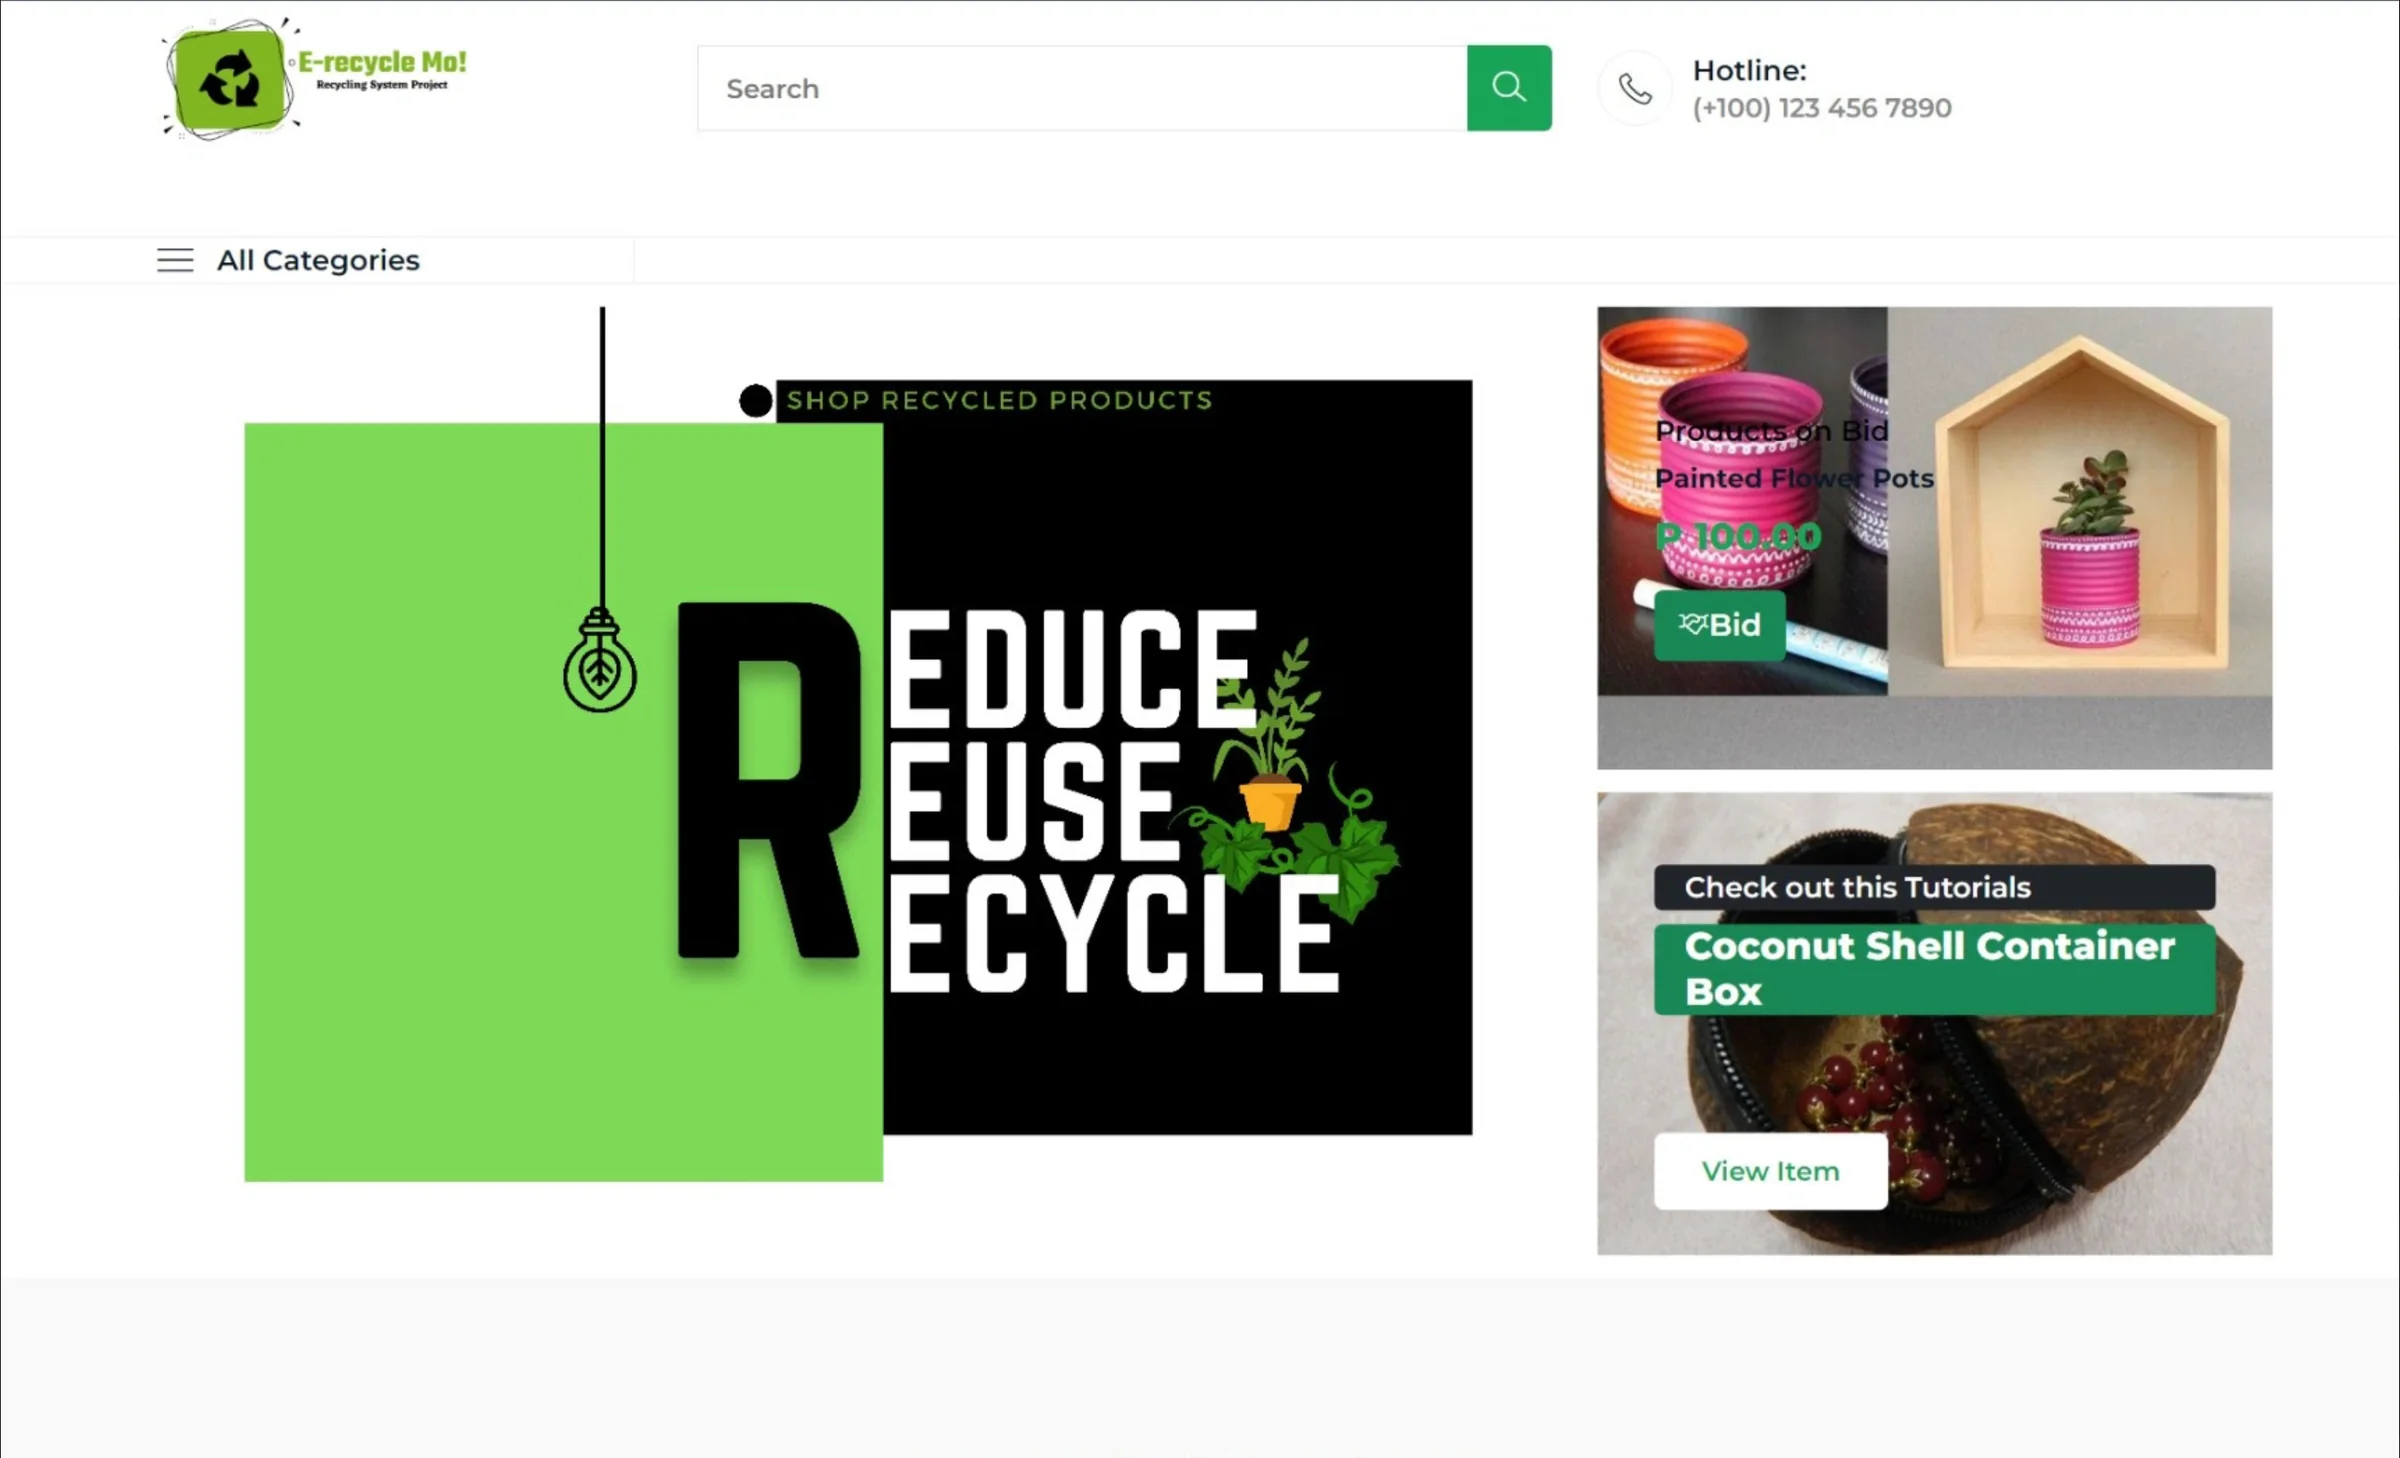Click the E-recycle Mo! logo
This screenshot has height=1458, width=2400.
pyautogui.click(x=314, y=79)
